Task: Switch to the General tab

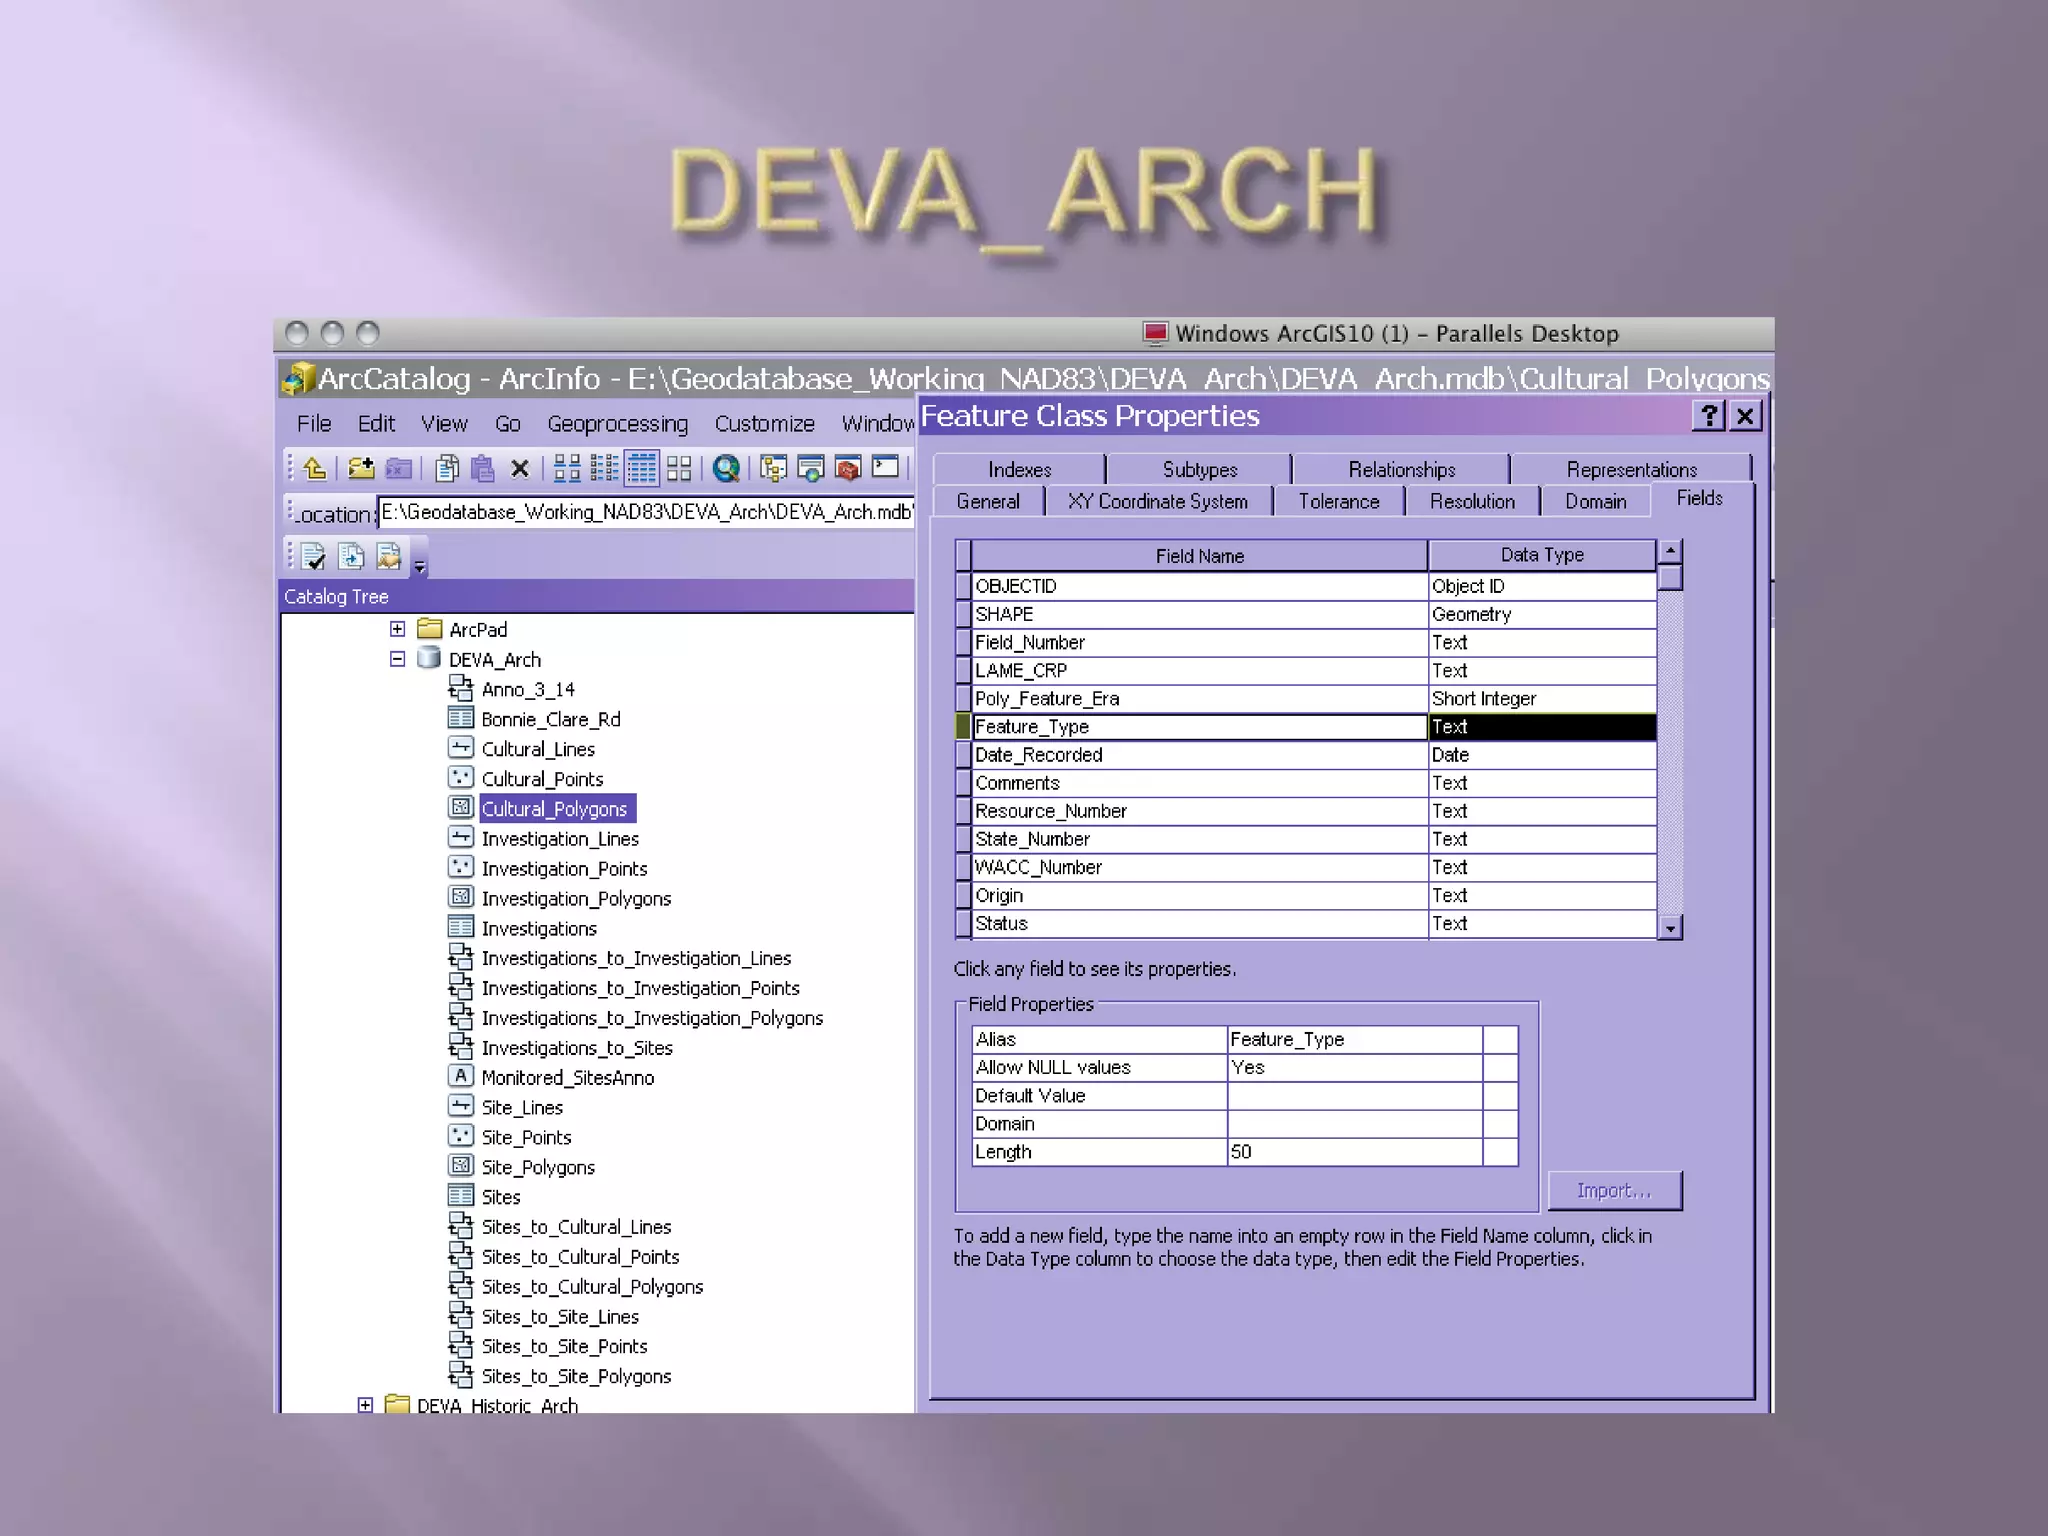Action: click(x=988, y=501)
